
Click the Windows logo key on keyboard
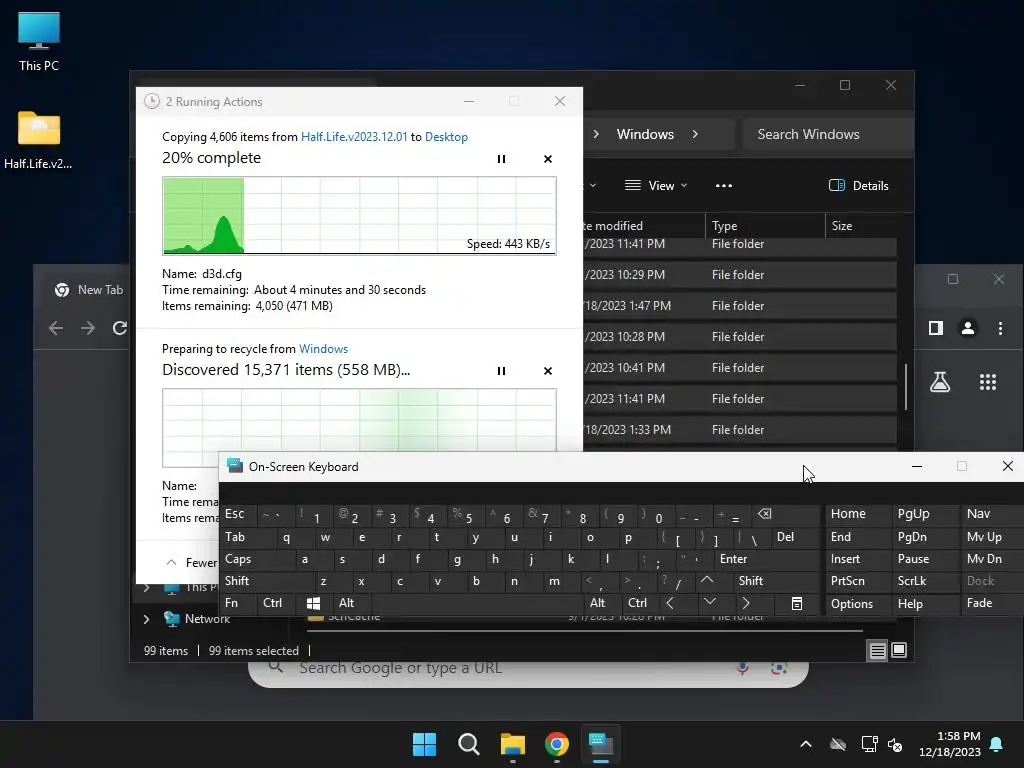click(313, 603)
